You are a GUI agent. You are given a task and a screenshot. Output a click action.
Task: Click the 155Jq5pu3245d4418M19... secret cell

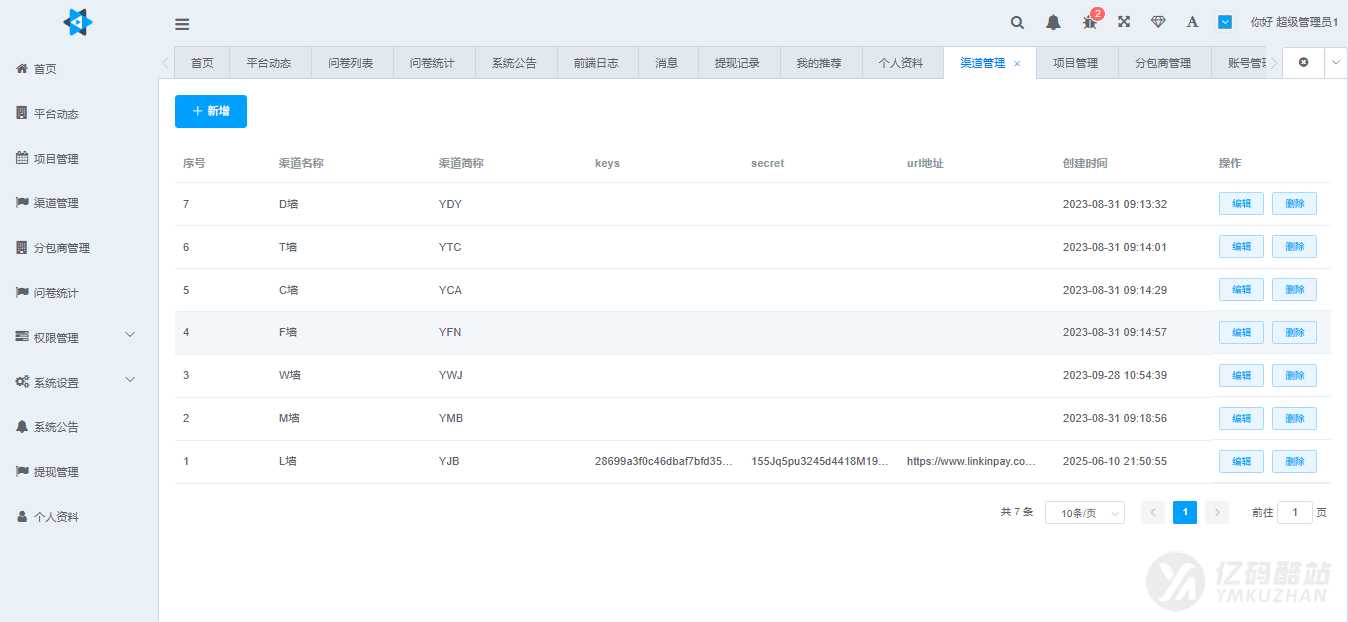point(820,462)
